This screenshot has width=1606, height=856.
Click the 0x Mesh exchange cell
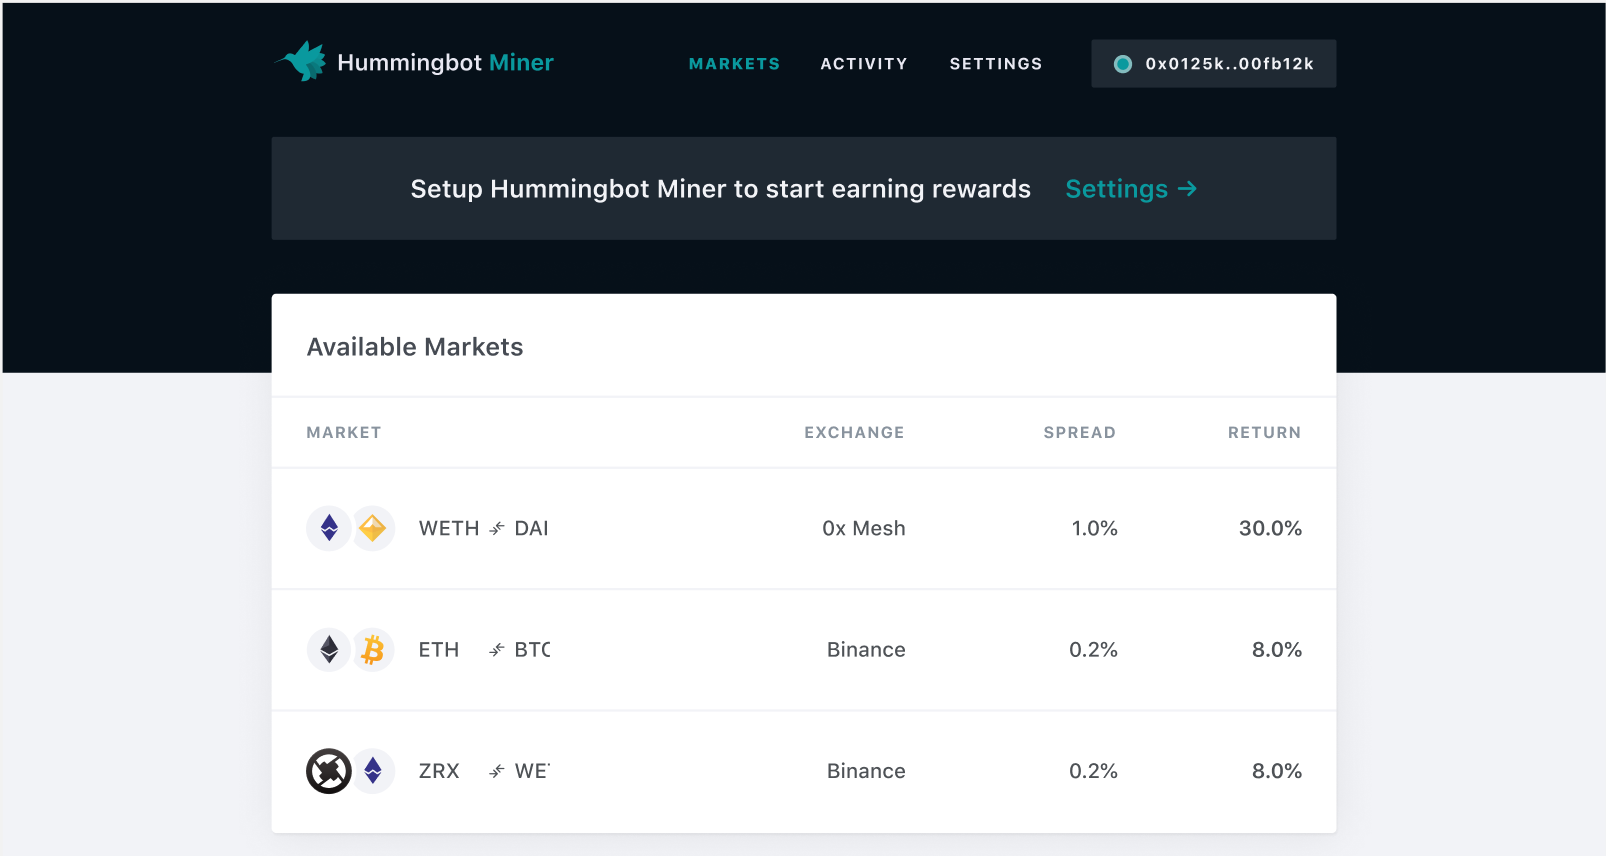pos(864,528)
